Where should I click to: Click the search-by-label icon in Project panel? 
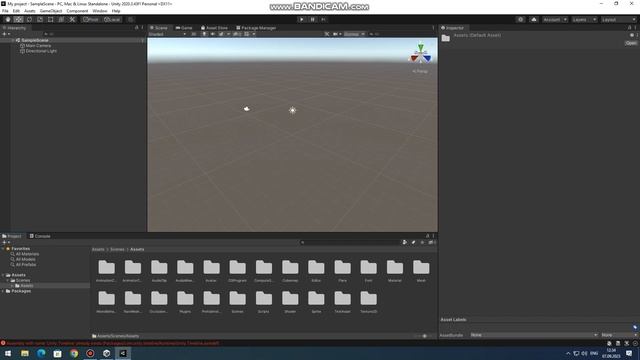click(413, 242)
